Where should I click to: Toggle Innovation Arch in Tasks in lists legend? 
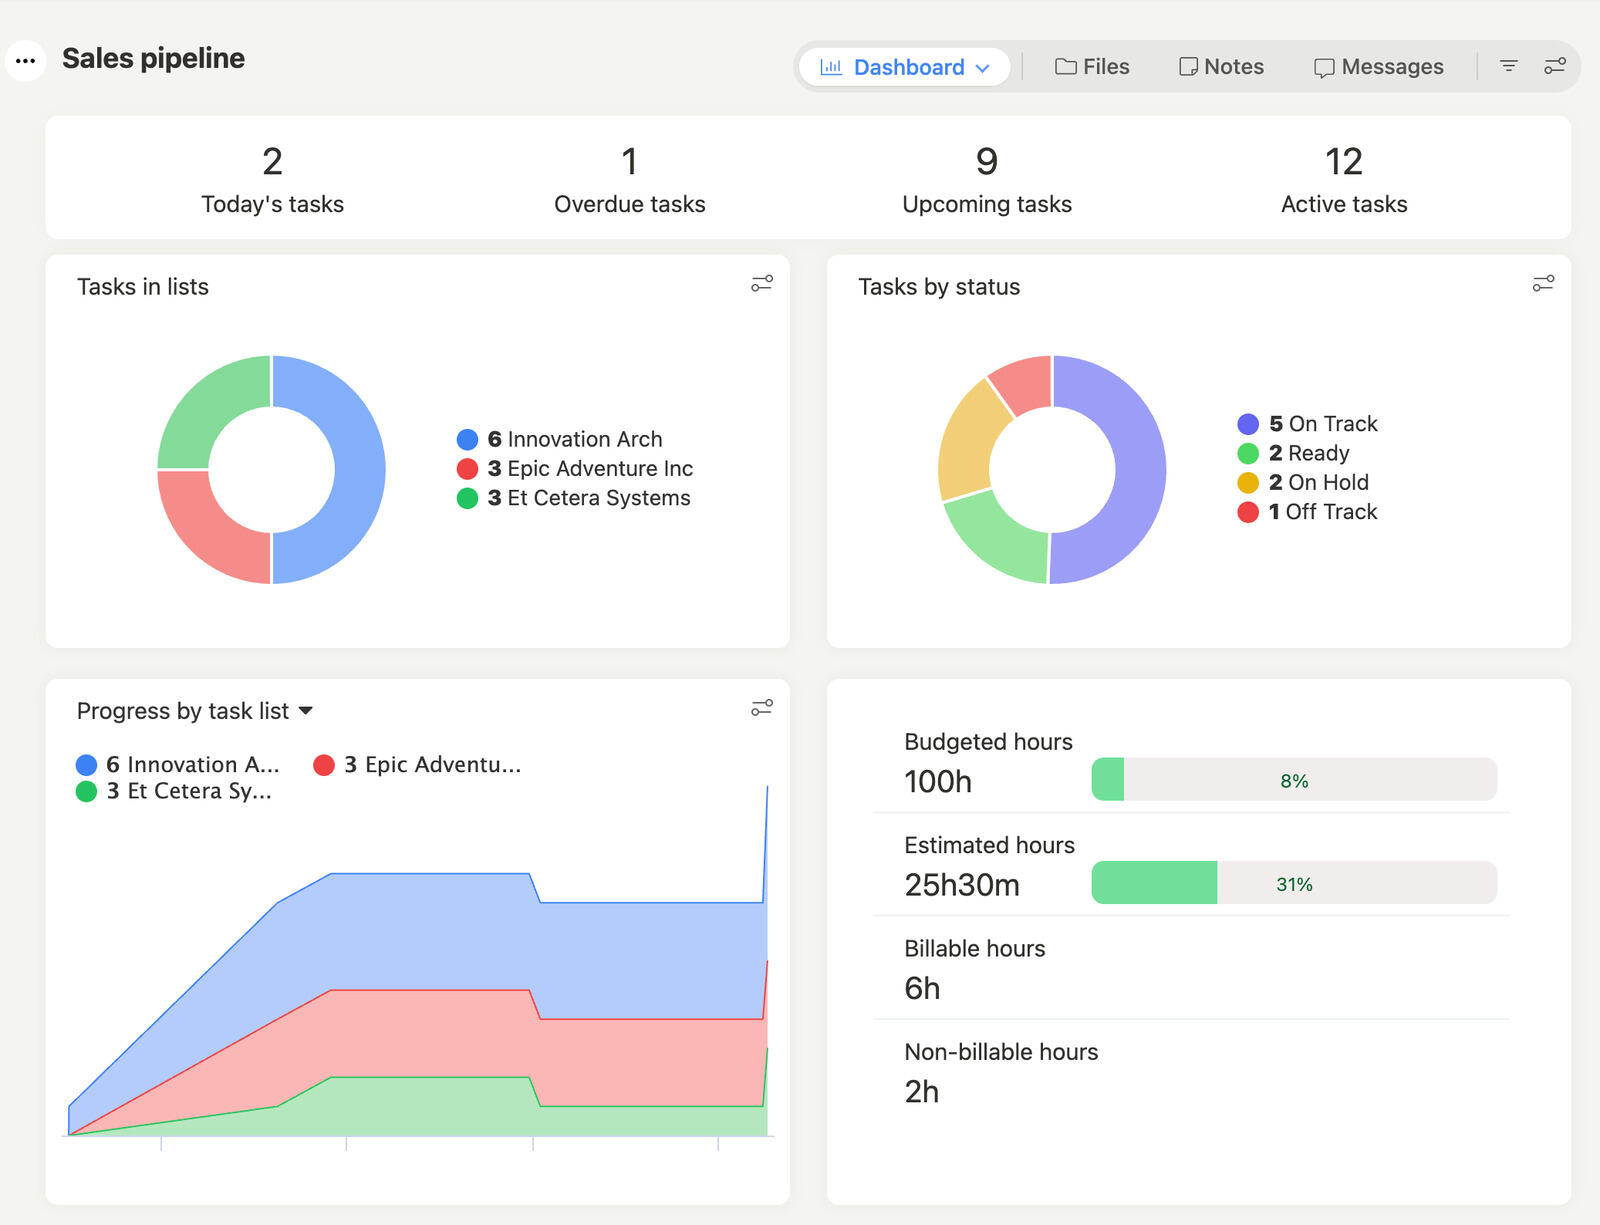pyautogui.click(x=560, y=439)
